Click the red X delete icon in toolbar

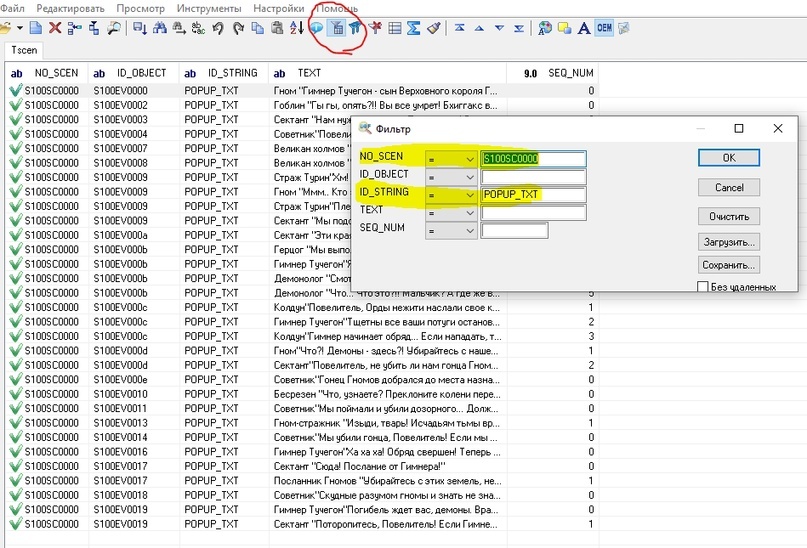pos(55,28)
